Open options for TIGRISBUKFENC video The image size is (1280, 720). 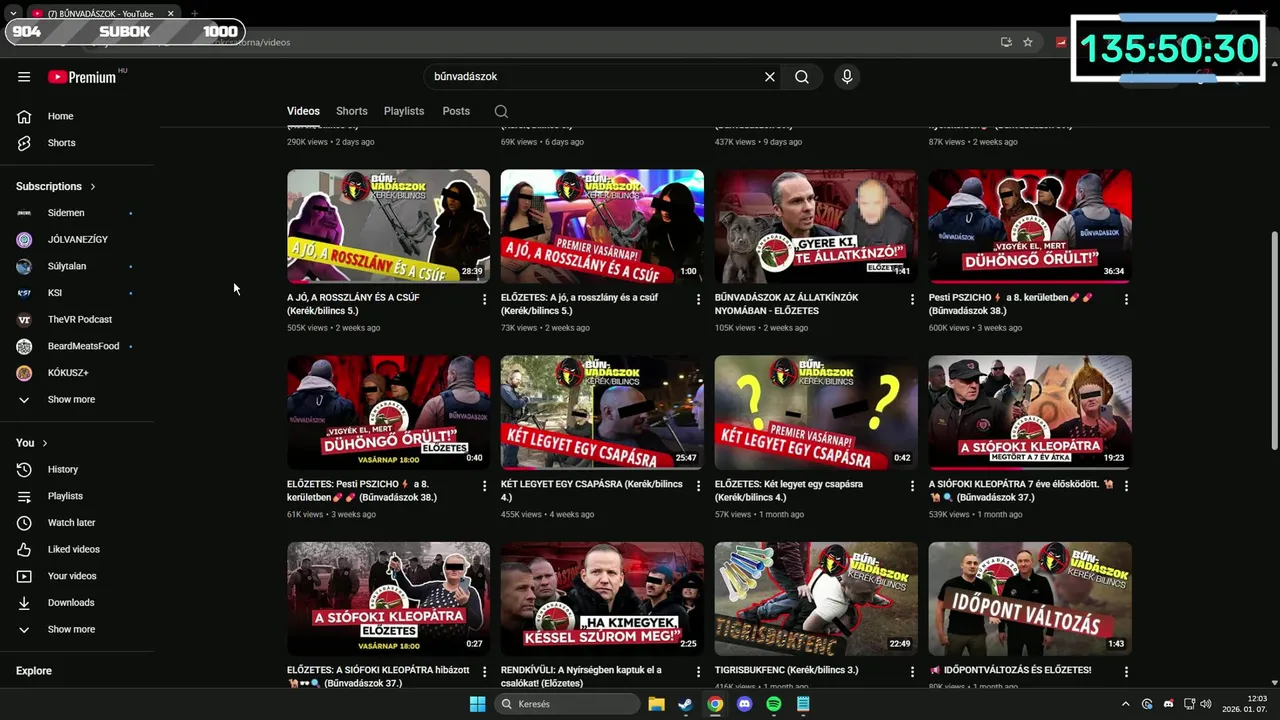[912, 672]
